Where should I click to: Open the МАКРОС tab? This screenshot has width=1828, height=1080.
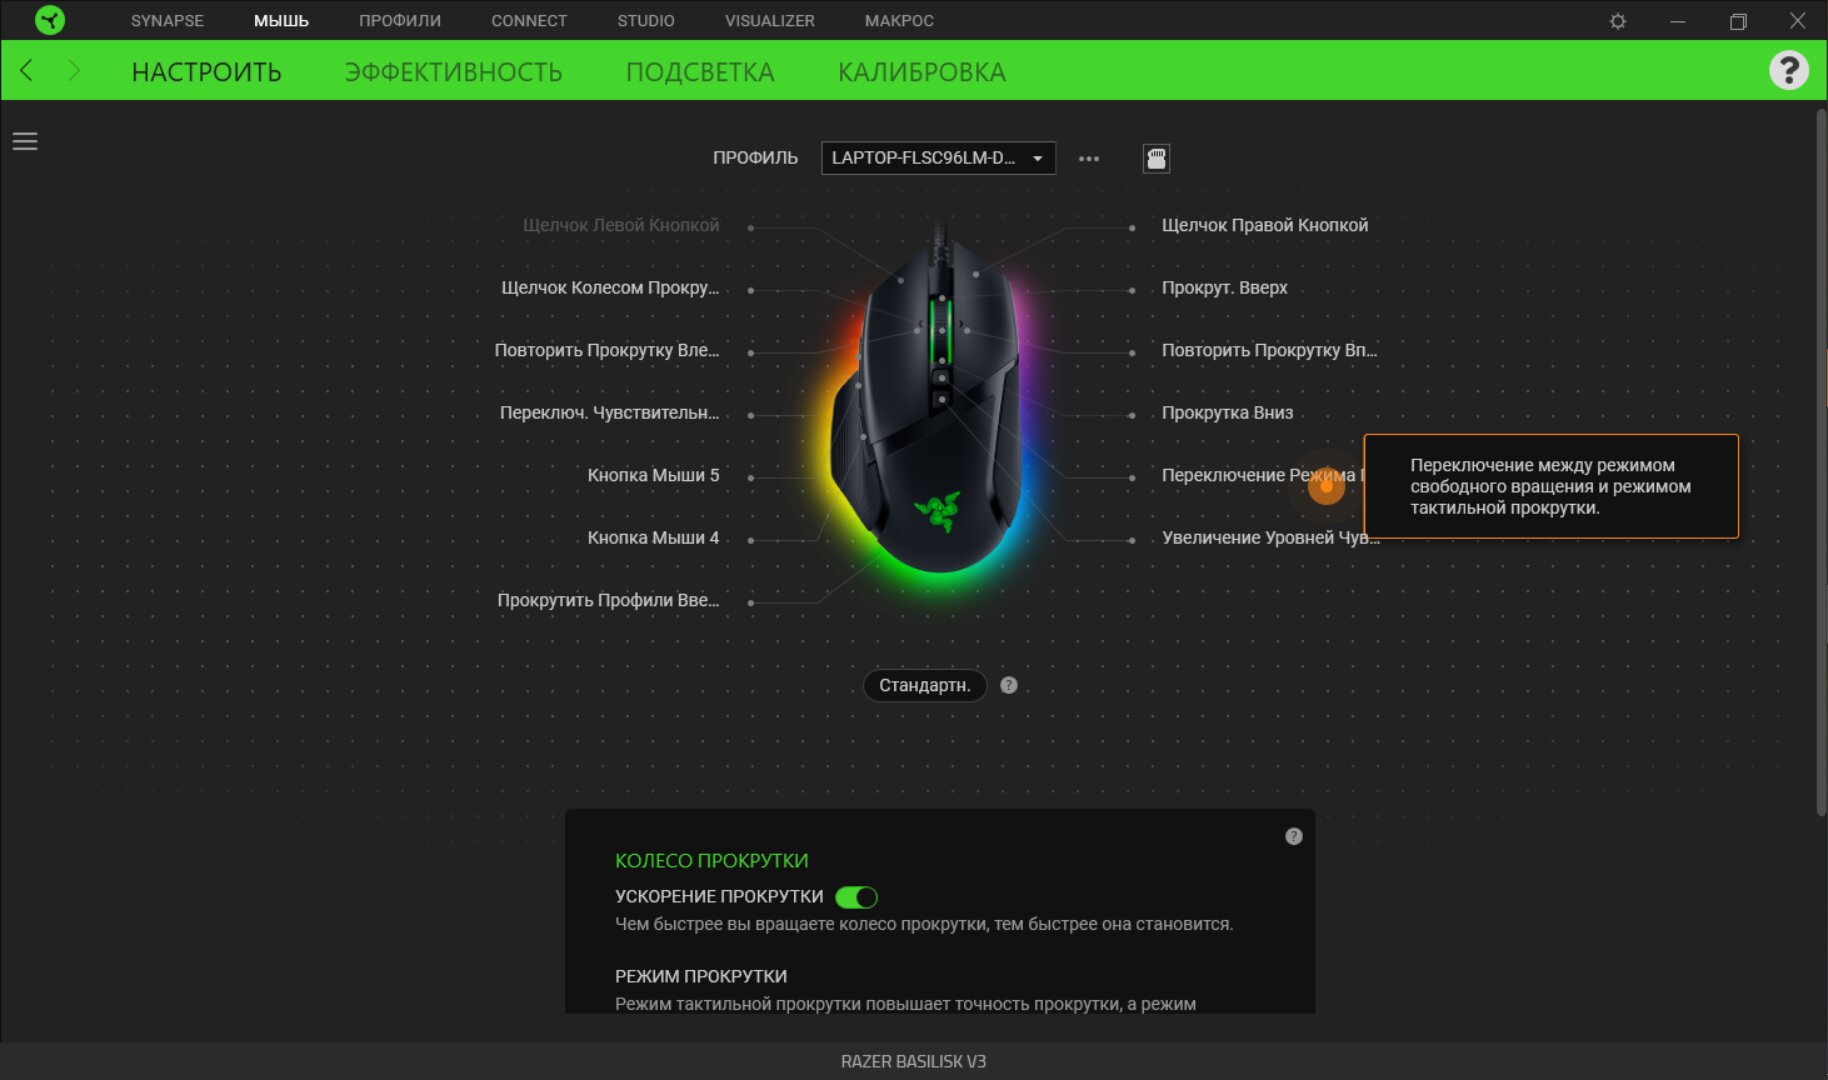click(899, 20)
